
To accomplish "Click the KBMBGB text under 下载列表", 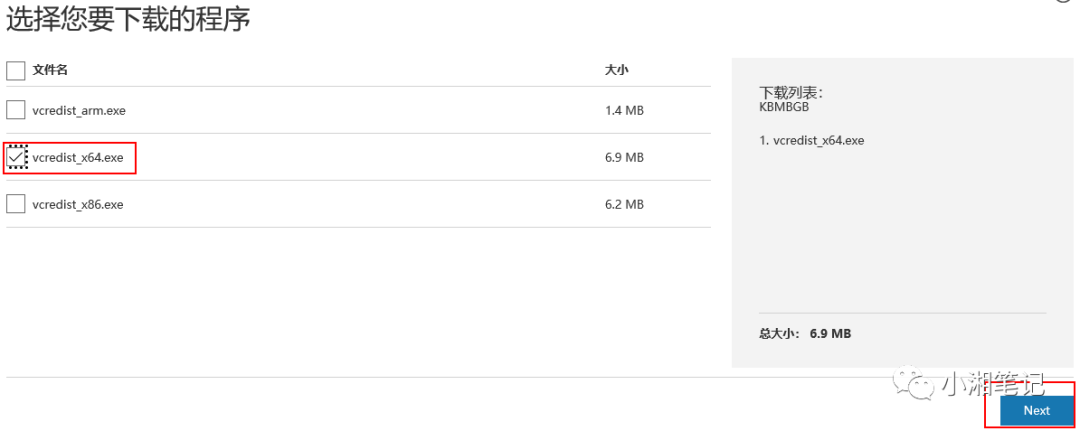I will click(784, 107).
